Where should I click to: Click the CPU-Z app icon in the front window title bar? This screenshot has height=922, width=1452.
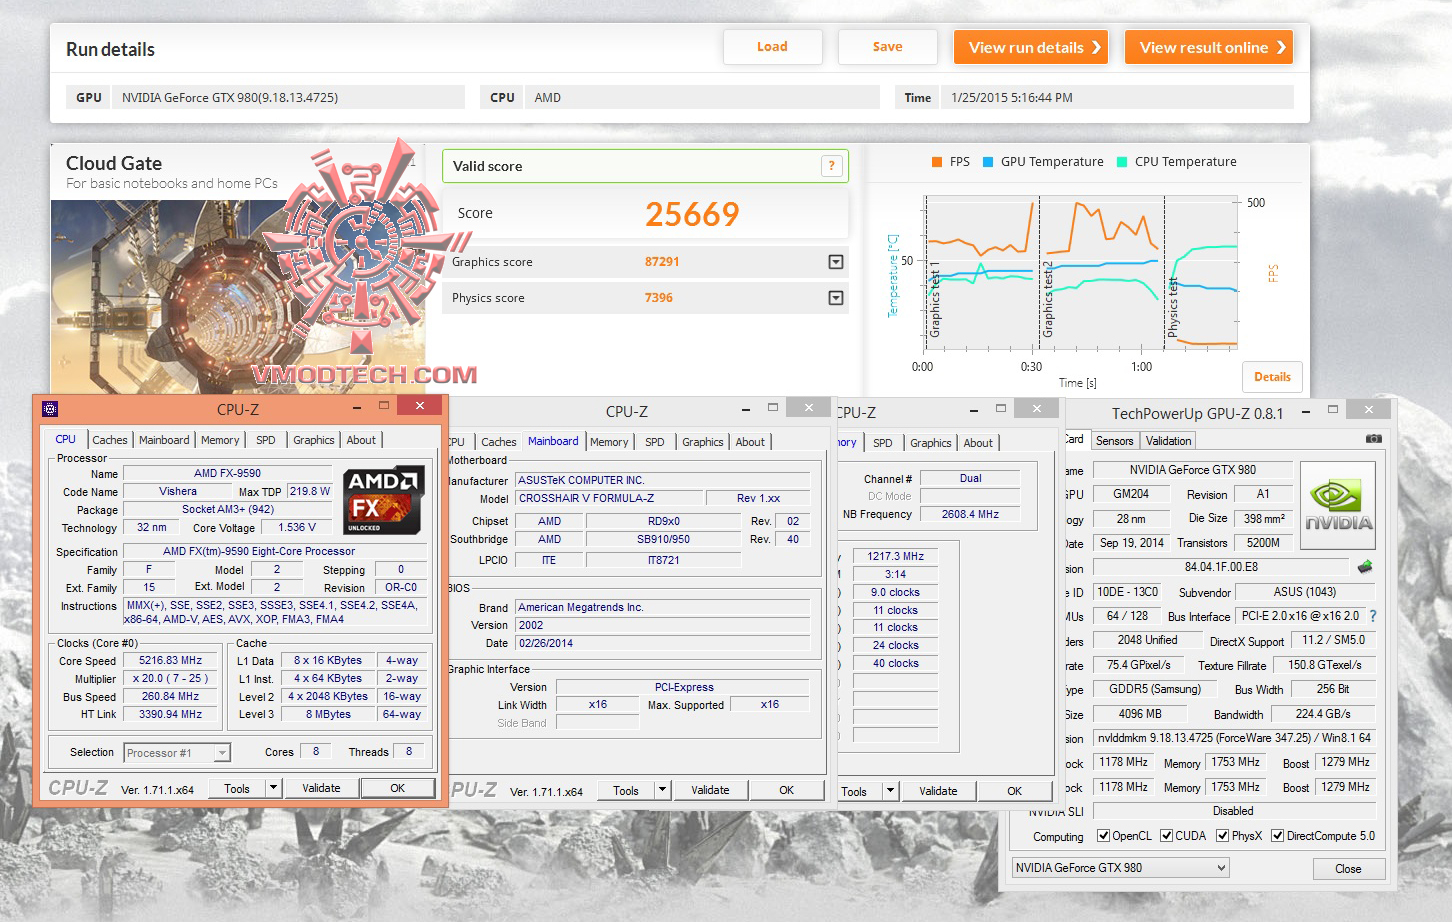(50, 408)
